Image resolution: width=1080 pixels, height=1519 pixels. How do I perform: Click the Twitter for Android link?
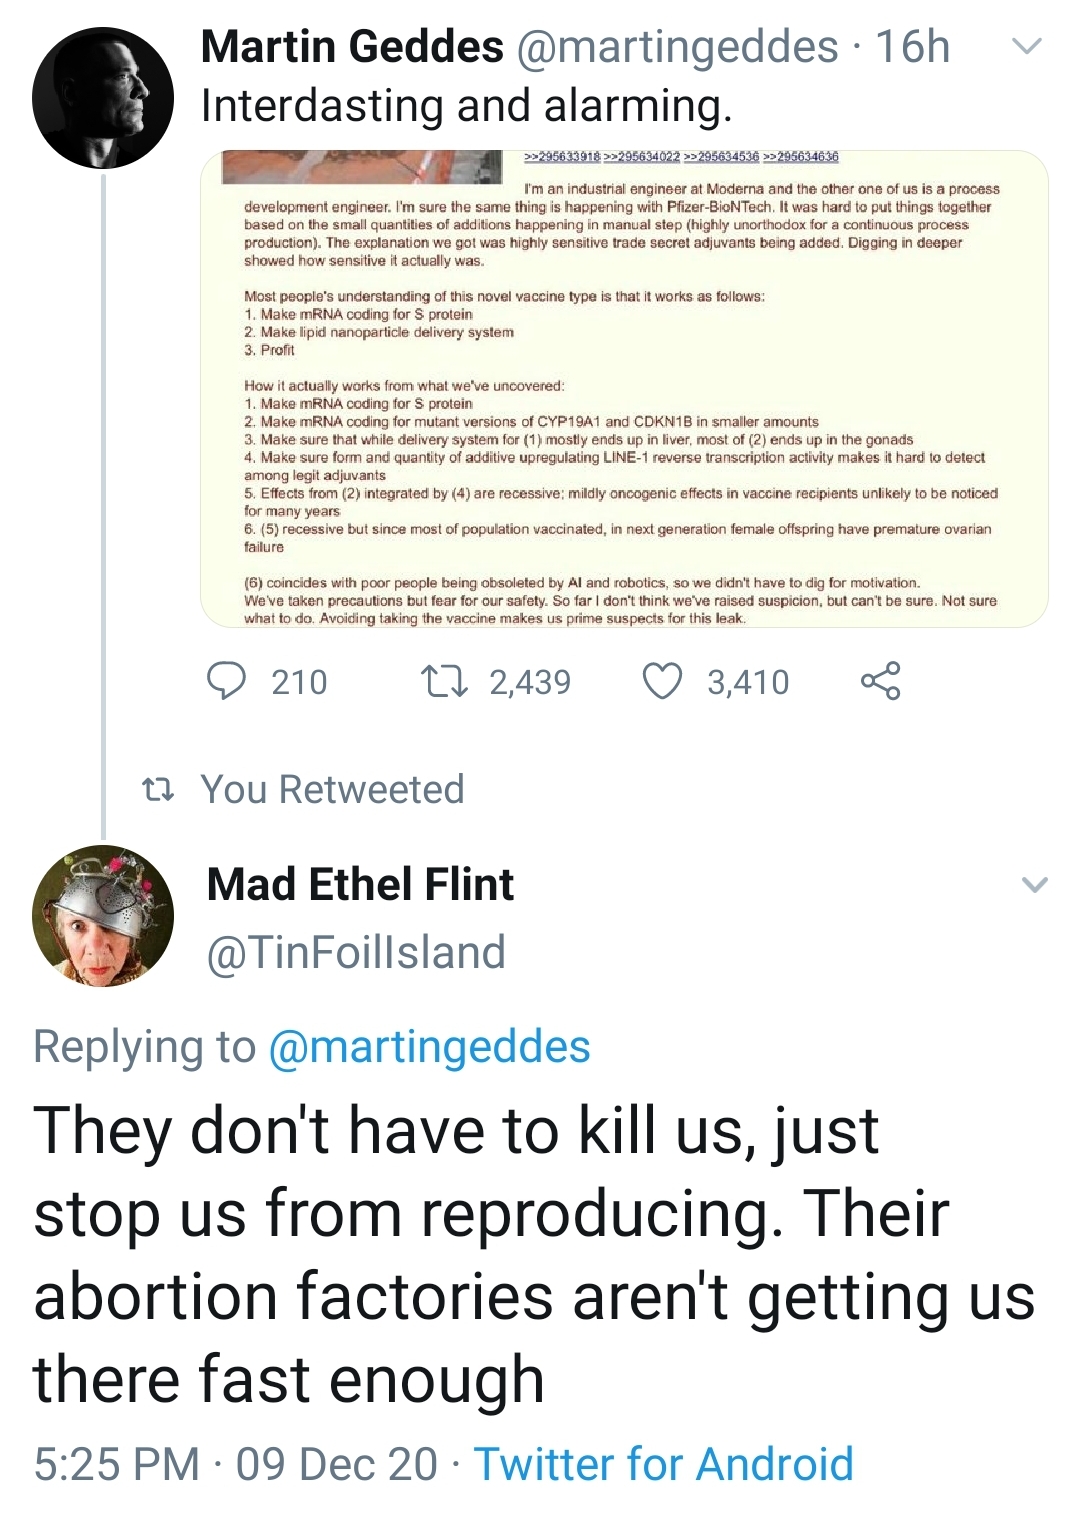(663, 1464)
